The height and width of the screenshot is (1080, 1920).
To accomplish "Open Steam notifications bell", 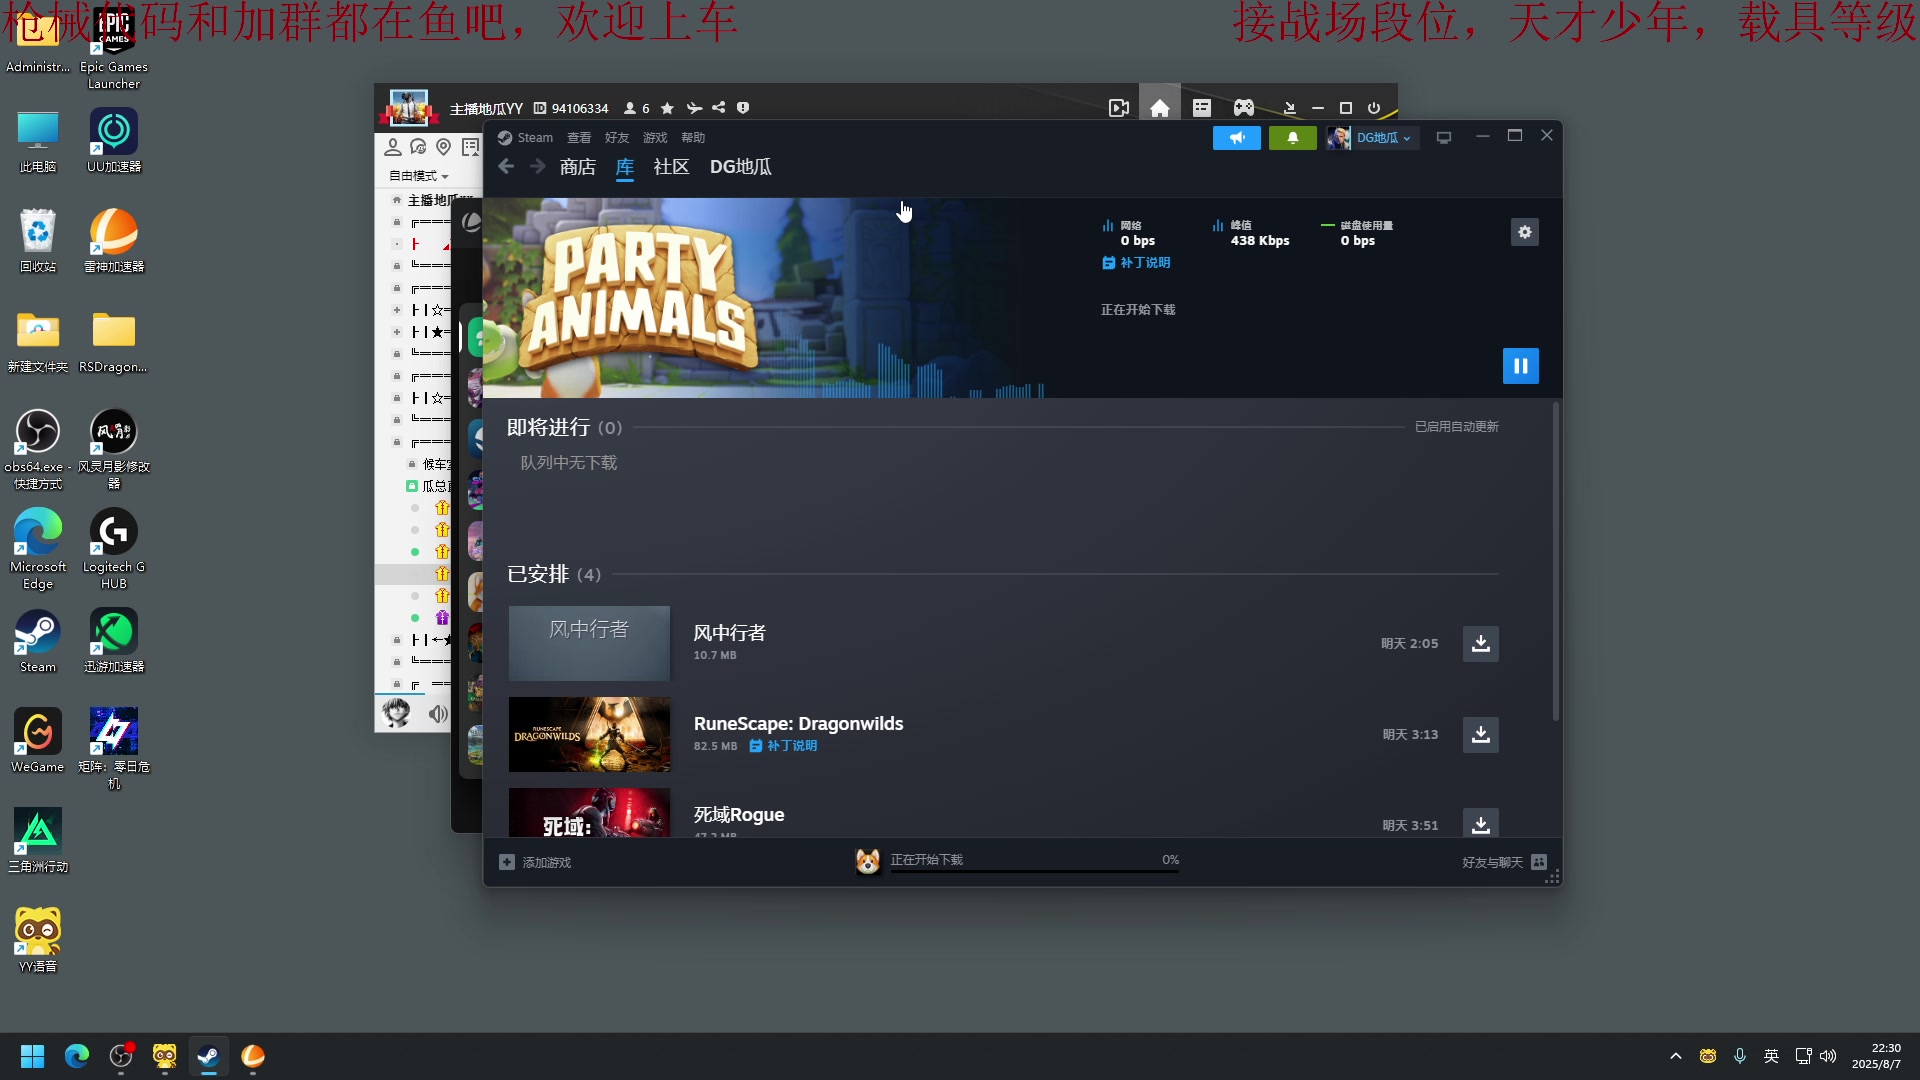I will coord(1292,138).
